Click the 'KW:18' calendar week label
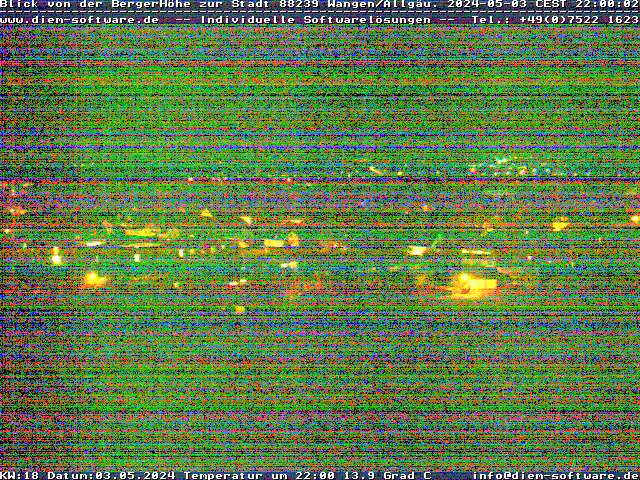The width and height of the screenshot is (640, 480). pyautogui.click(x=20, y=475)
